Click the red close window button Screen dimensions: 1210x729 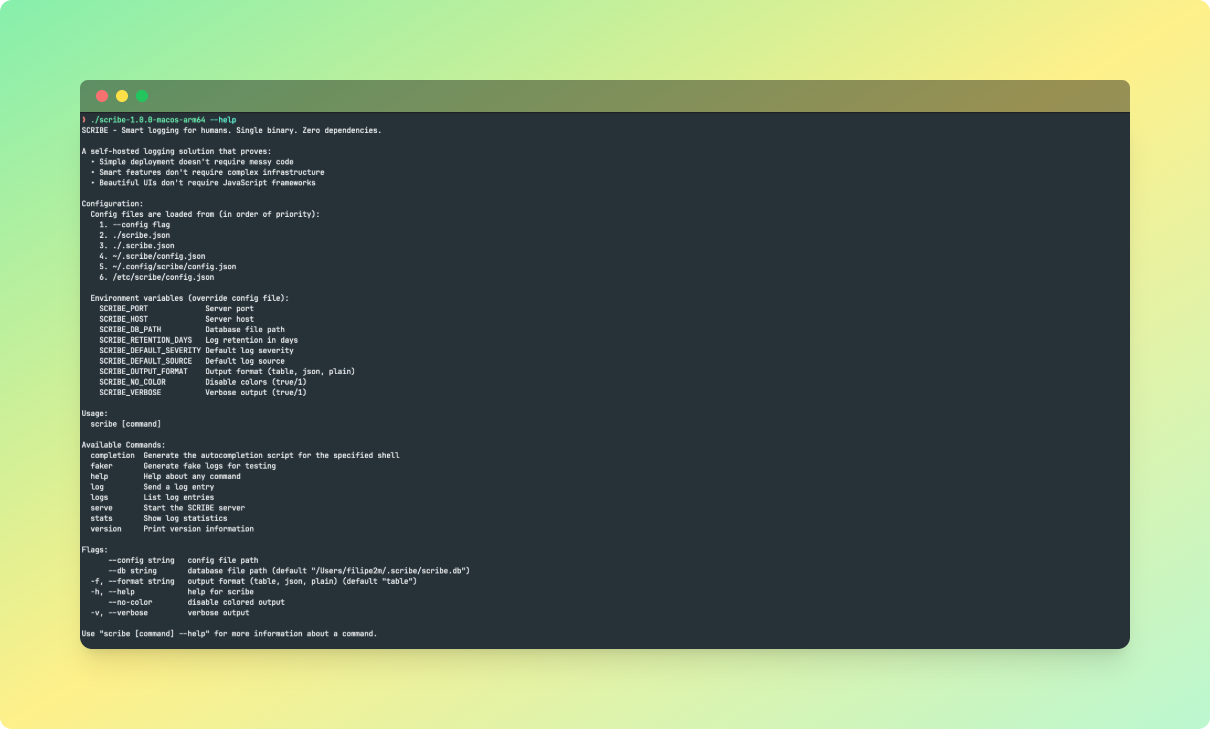tap(102, 96)
